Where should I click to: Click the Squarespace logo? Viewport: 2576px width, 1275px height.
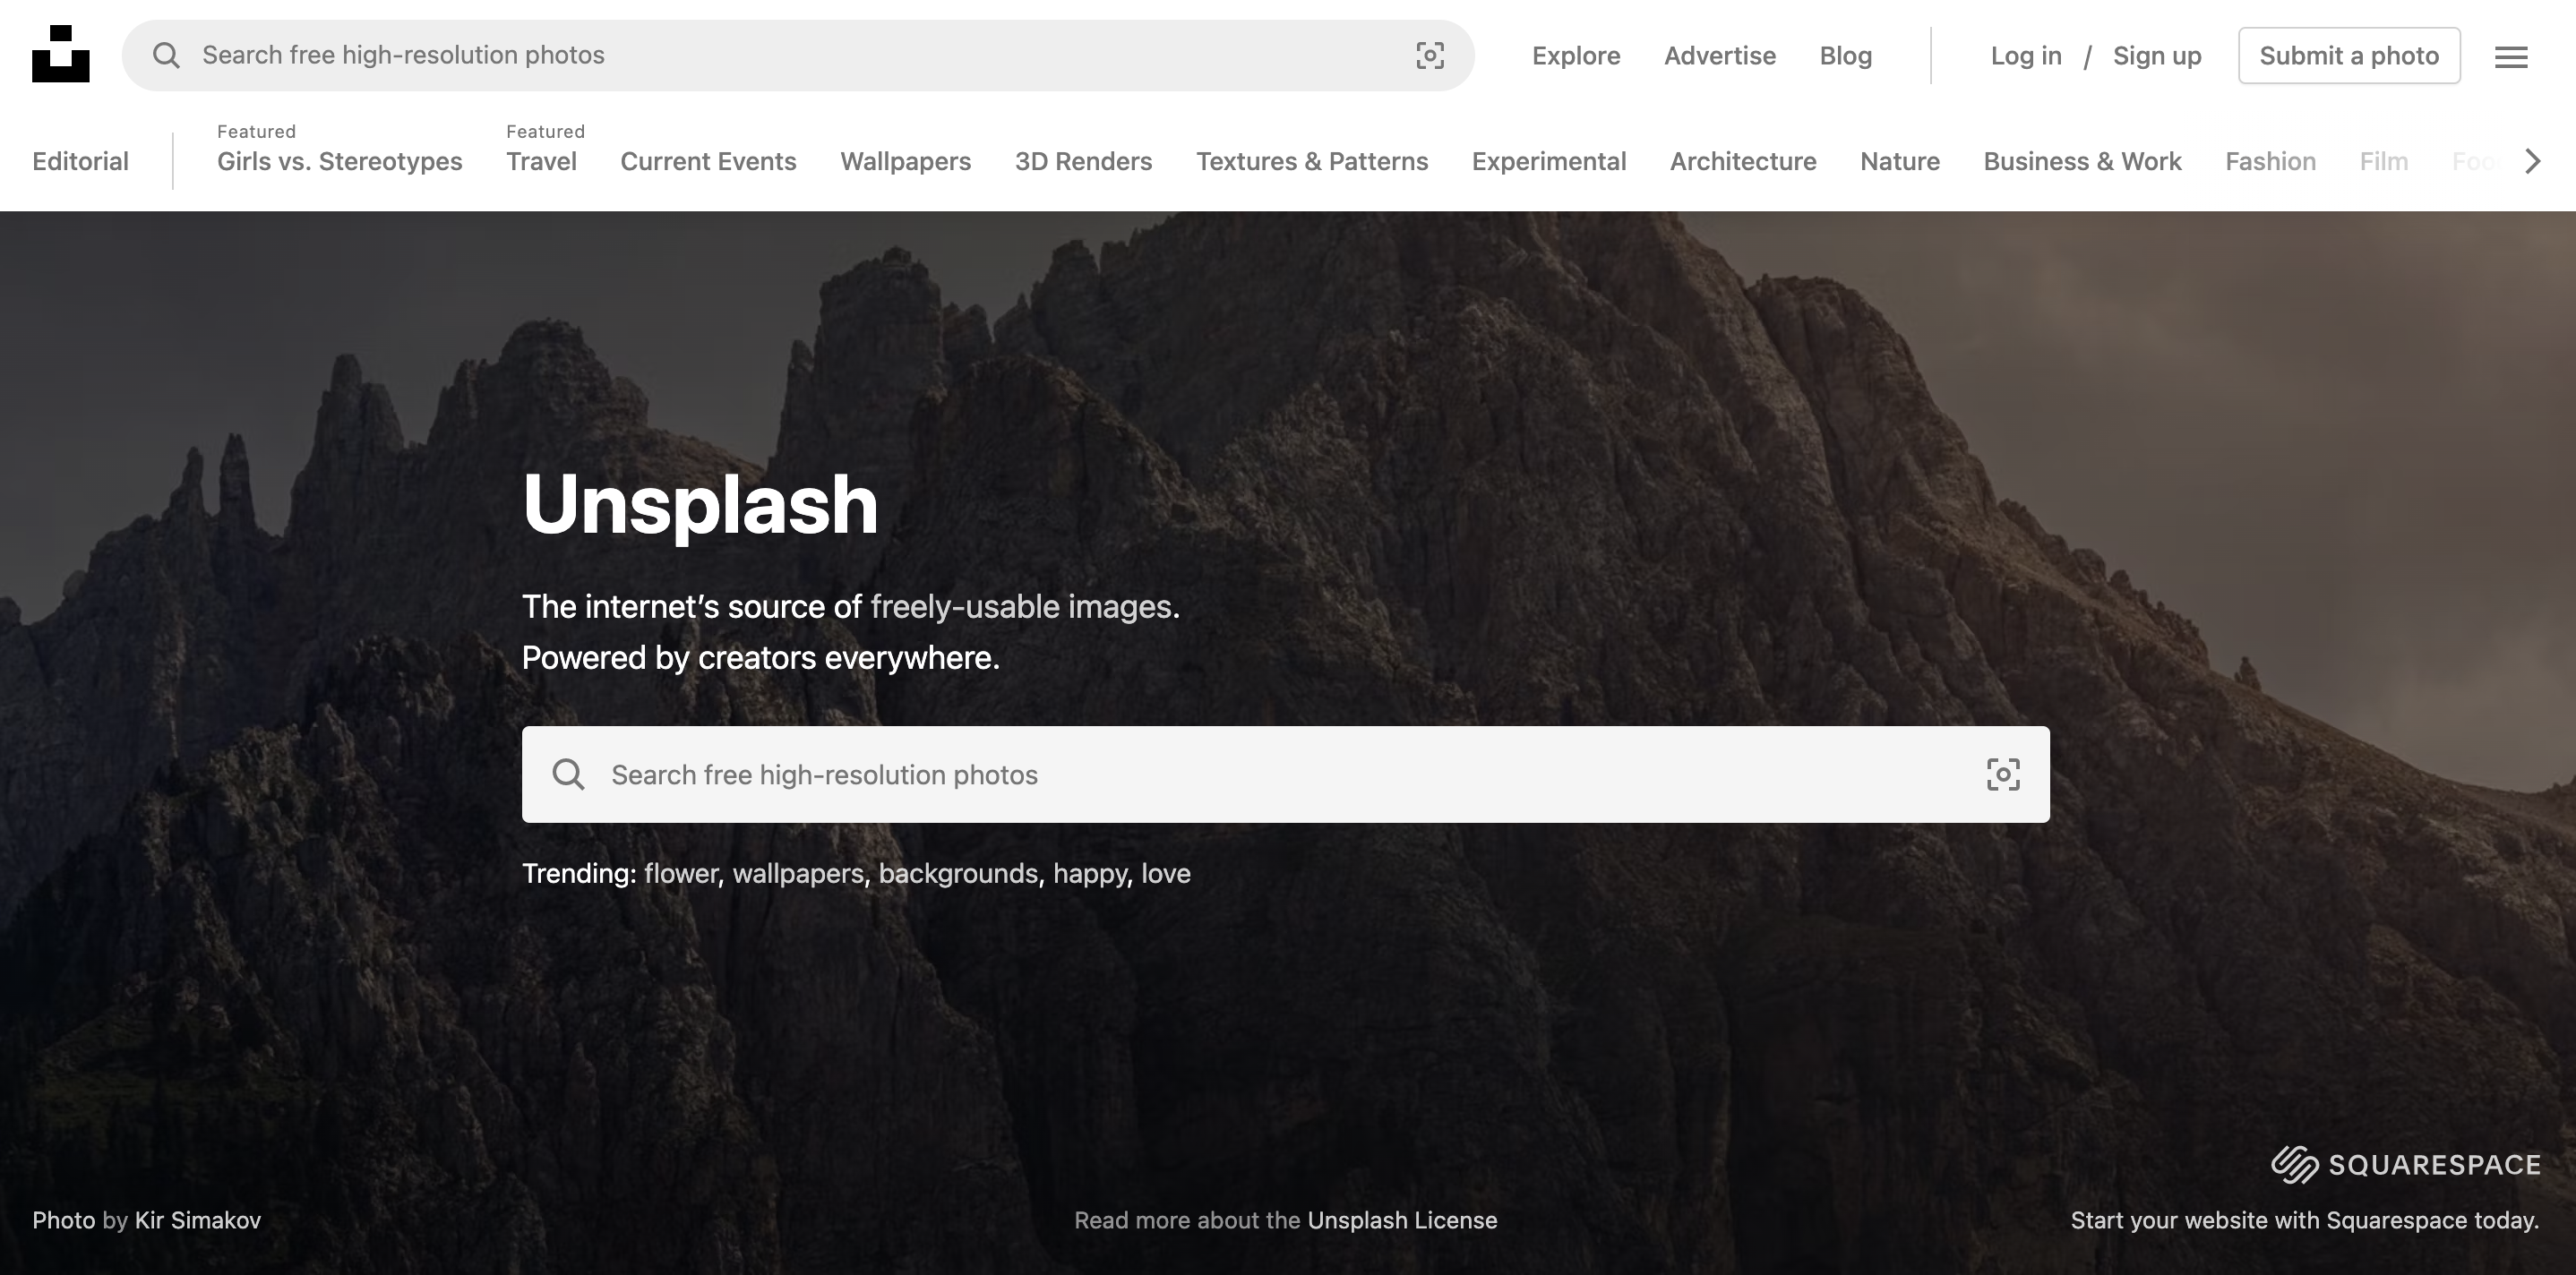tap(2405, 1165)
